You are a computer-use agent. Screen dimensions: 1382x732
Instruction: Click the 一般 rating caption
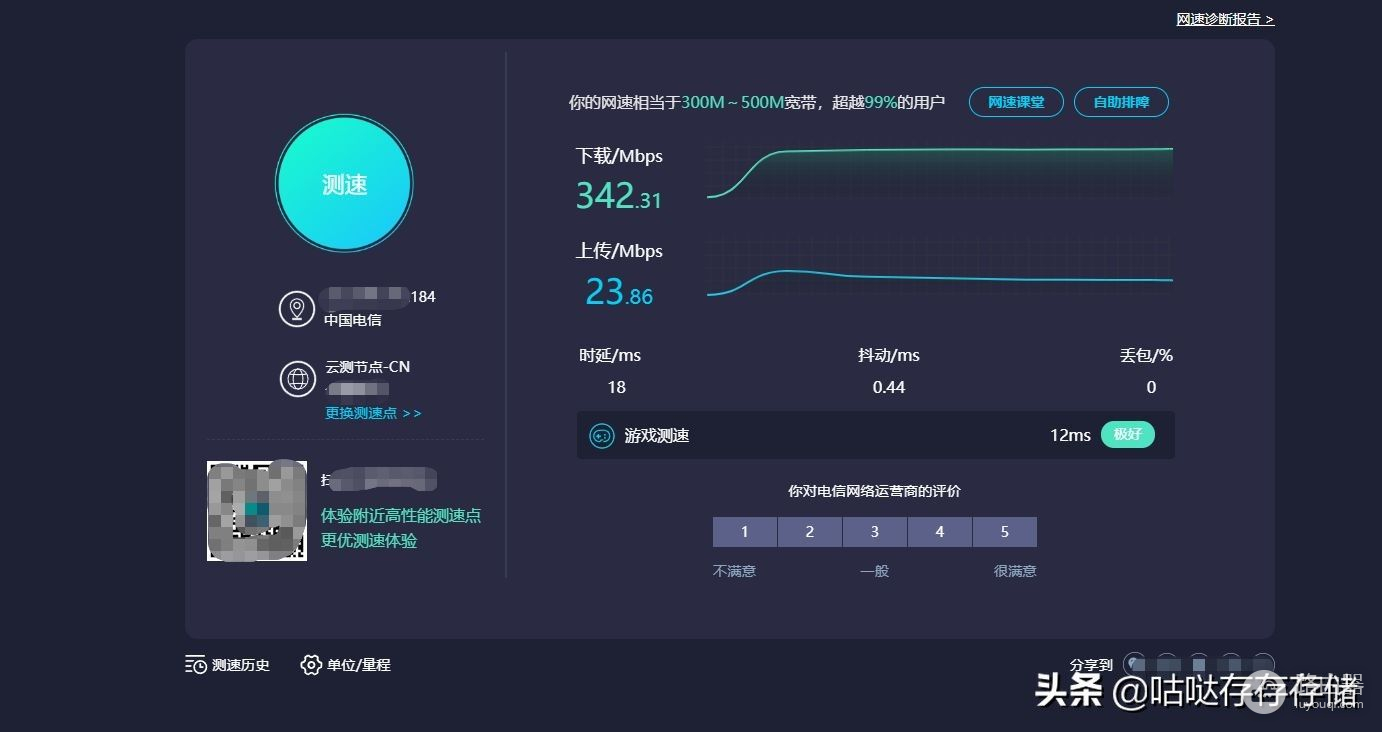click(x=875, y=571)
